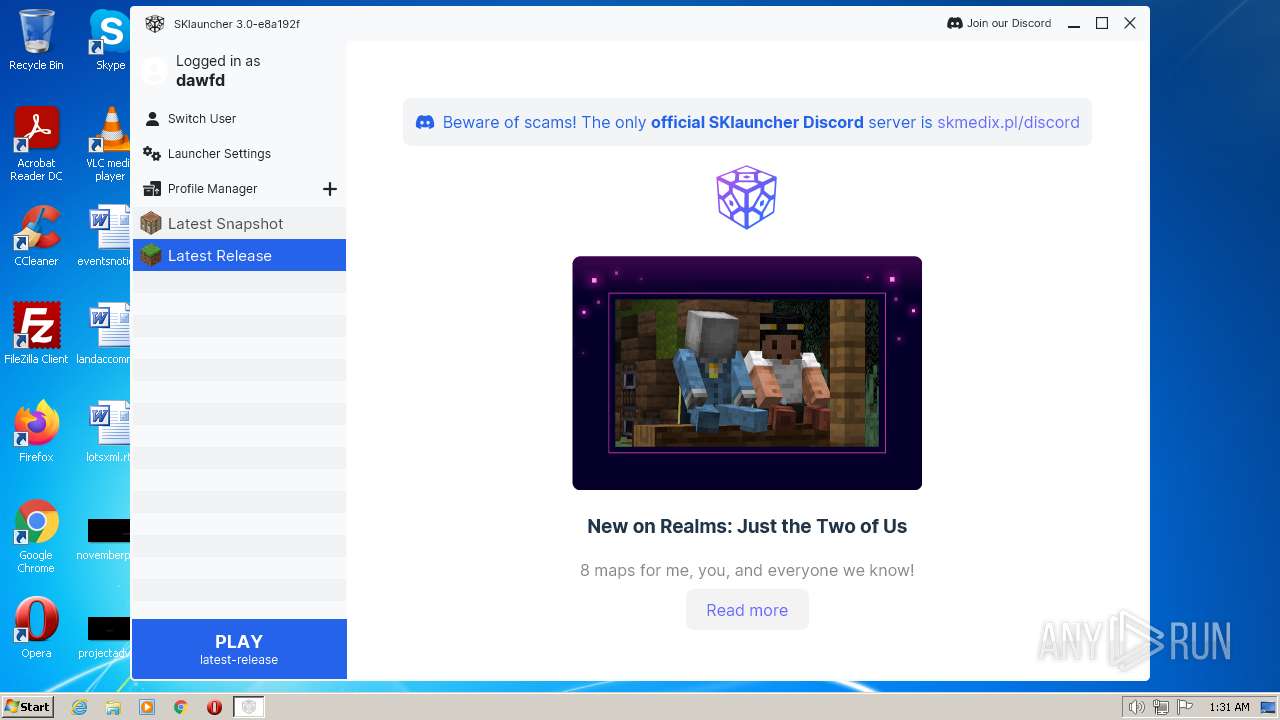Click the Latest Release grass block icon
The image size is (1280, 720).
151,255
